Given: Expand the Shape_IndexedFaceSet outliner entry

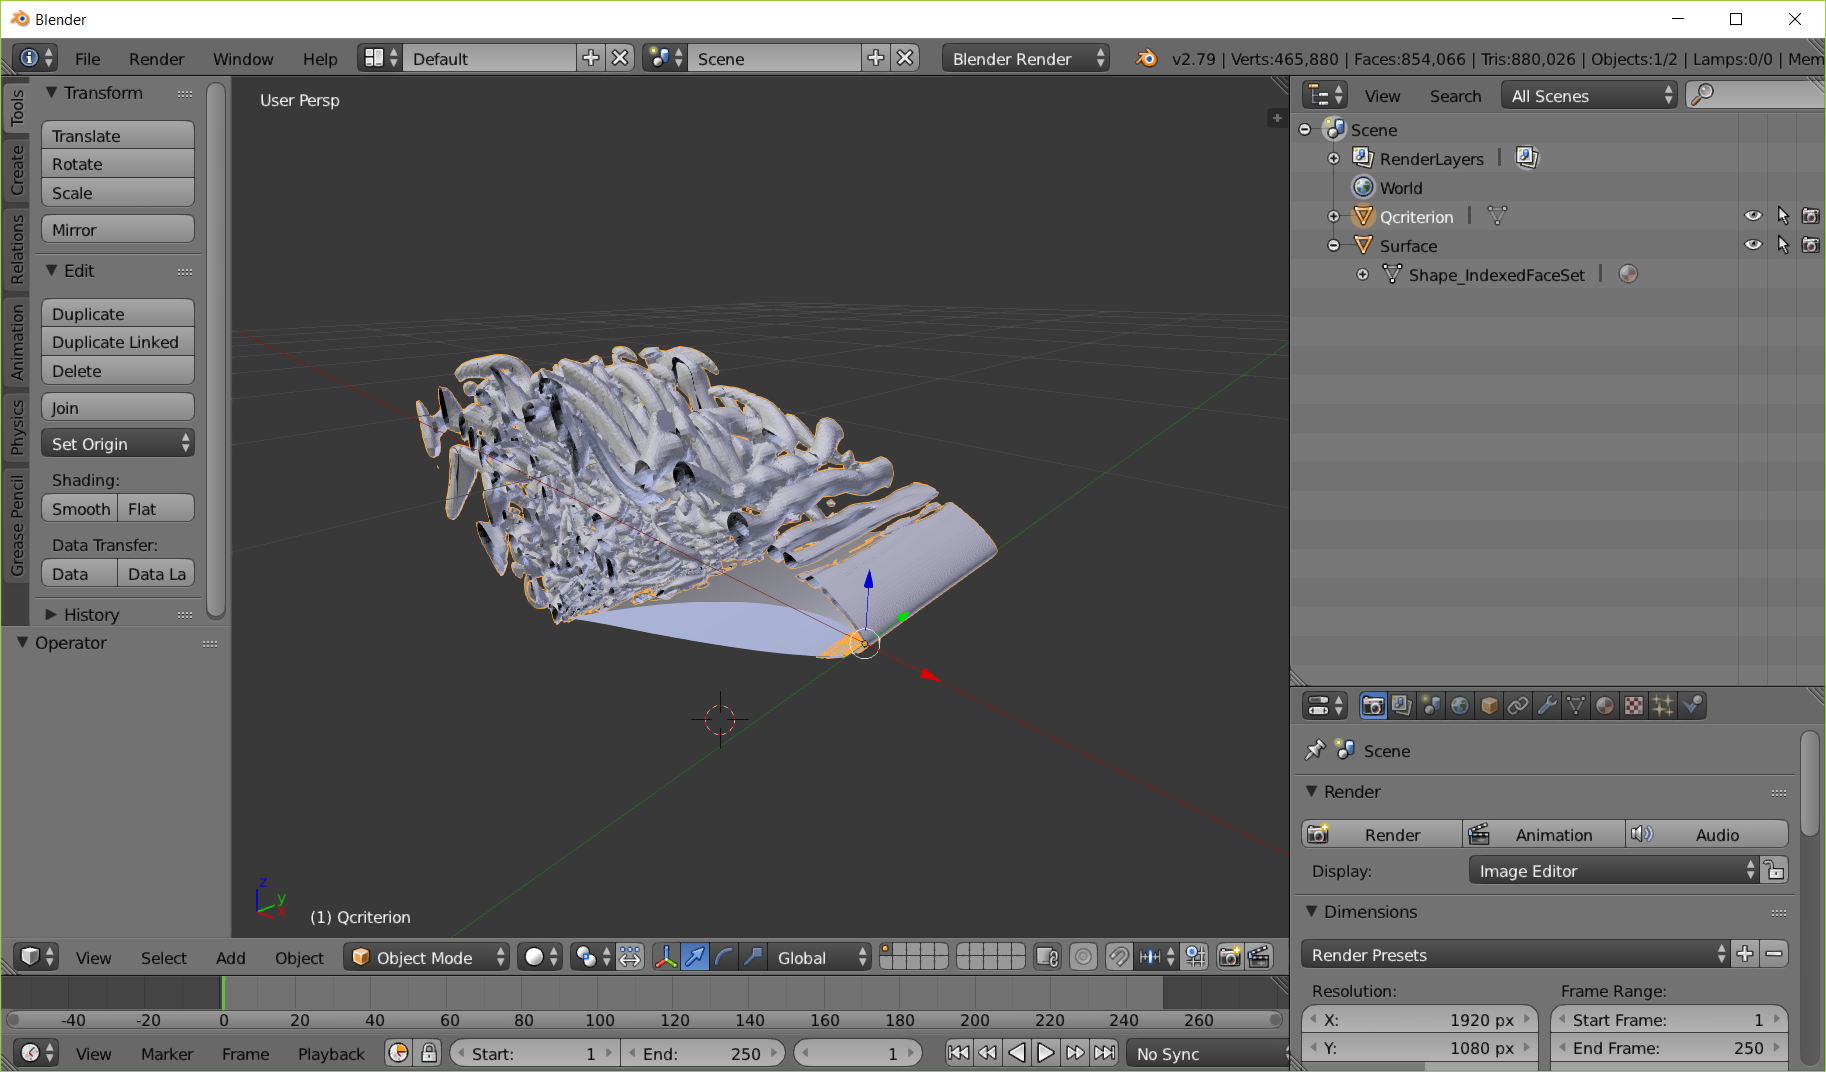Looking at the screenshot, I should click(x=1364, y=274).
